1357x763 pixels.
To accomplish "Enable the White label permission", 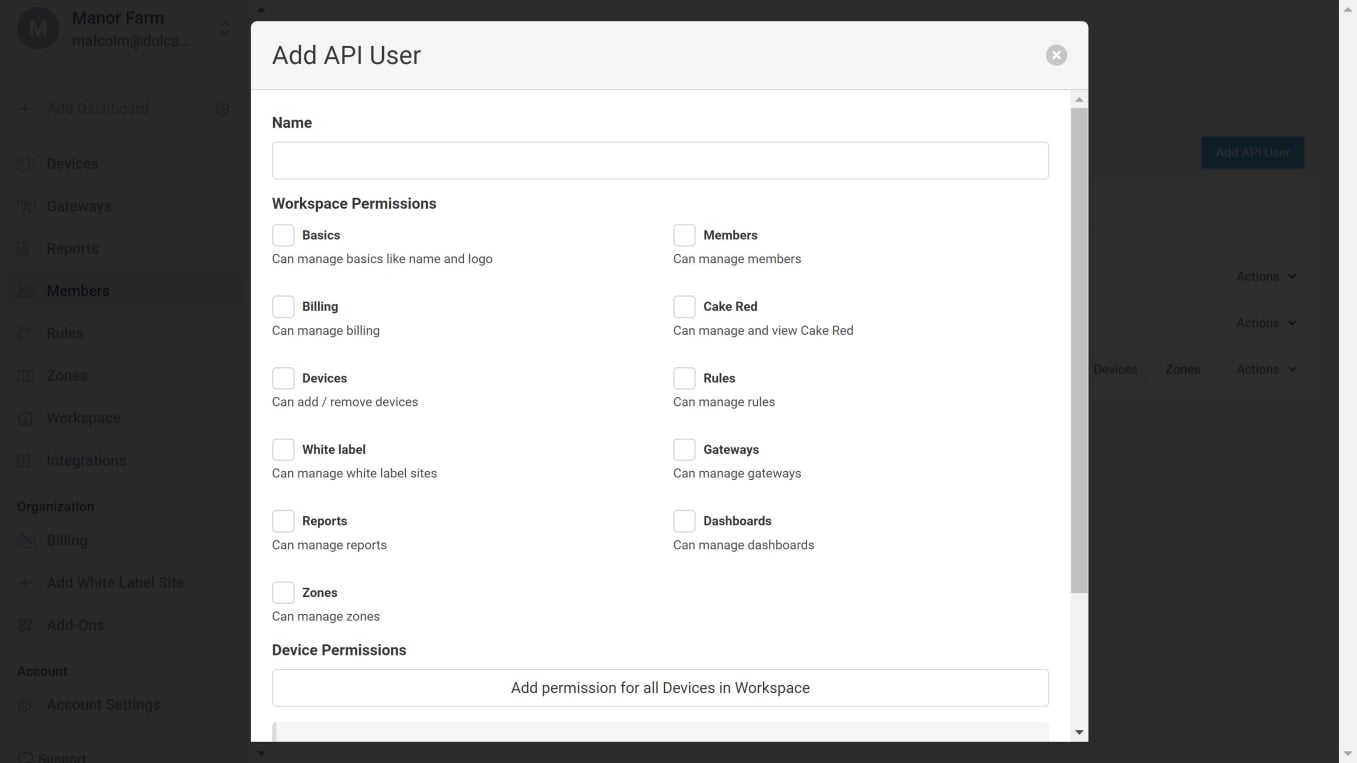I will coord(283,449).
